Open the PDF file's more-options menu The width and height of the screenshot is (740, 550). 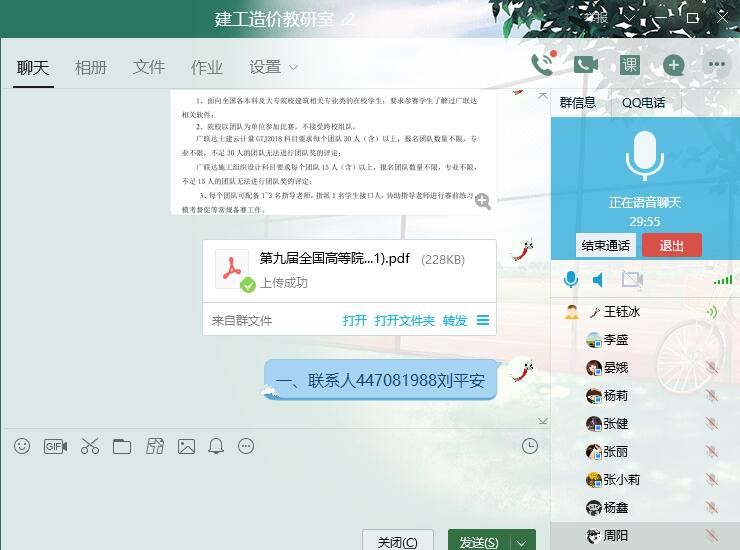(483, 321)
